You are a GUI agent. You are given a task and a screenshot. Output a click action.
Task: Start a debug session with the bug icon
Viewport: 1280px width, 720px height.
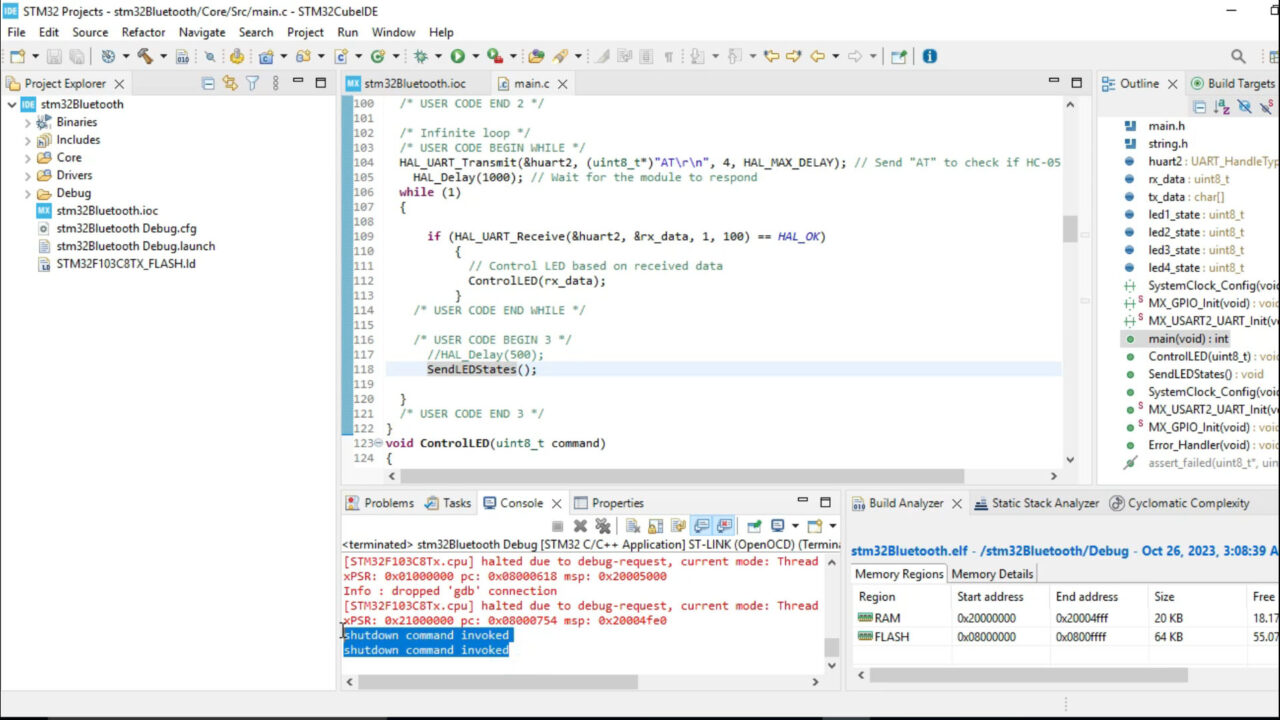(421, 57)
